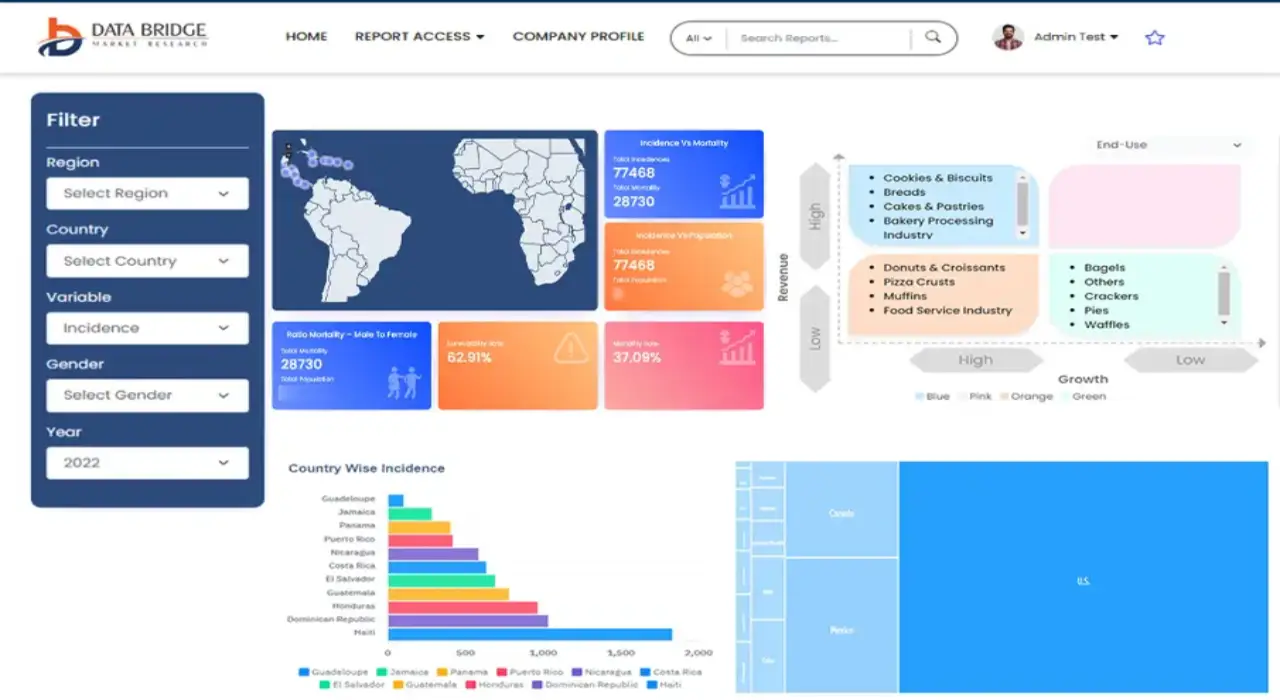Click the Home navigation link

click(306, 37)
